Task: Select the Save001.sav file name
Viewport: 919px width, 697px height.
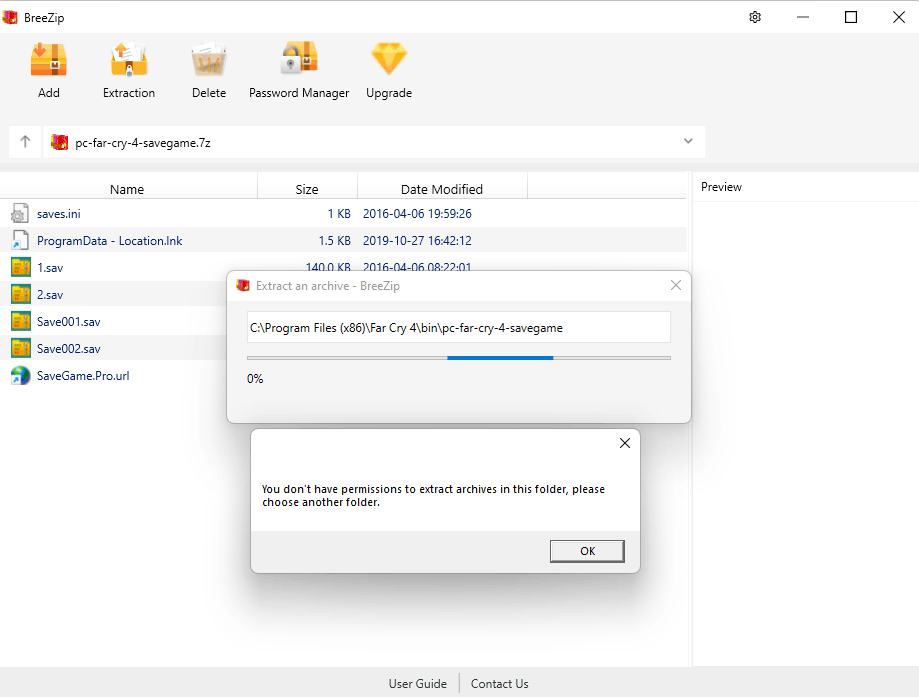Action: point(69,321)
